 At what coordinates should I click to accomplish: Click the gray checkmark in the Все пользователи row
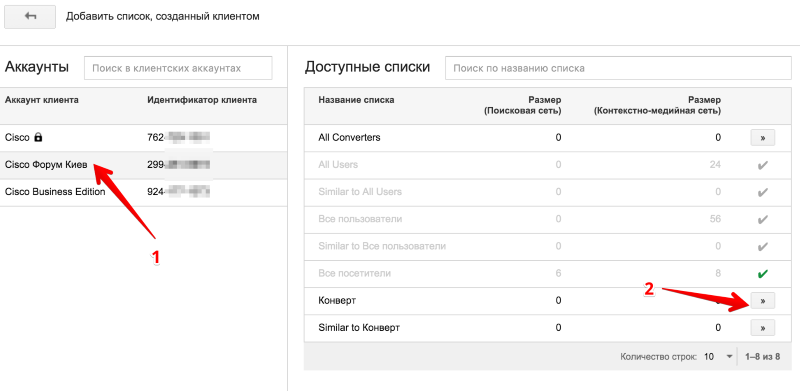(x=763, y=219)
